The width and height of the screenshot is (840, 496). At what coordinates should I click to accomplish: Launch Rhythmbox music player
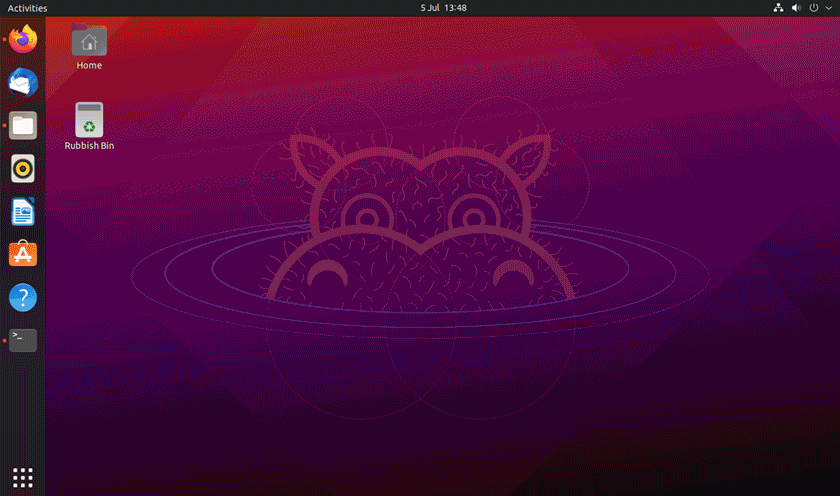pos(23,169)
